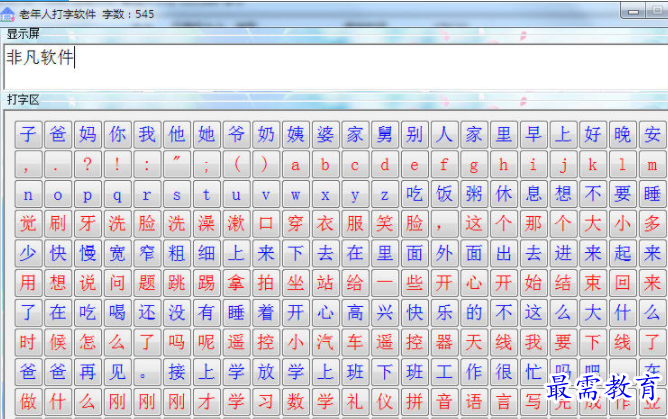Click the semicolon key
This screenshot has height=419, width=668.
(x=207, y=164)
